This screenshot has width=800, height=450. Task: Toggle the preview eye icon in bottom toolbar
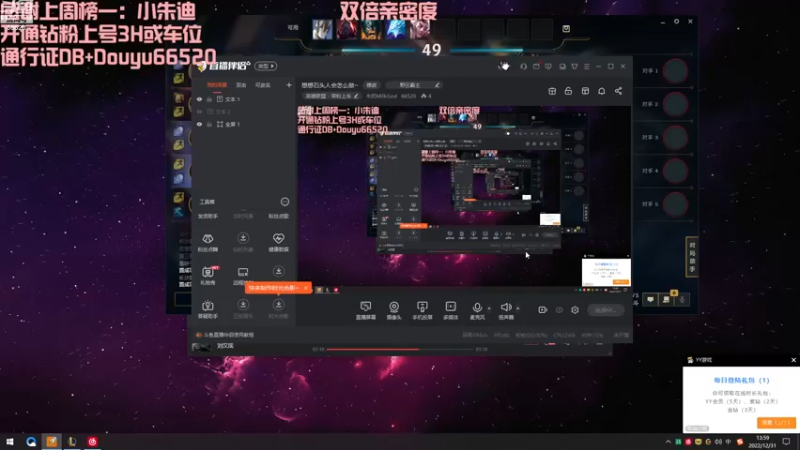pyautogui.click(x=559, y=310)
